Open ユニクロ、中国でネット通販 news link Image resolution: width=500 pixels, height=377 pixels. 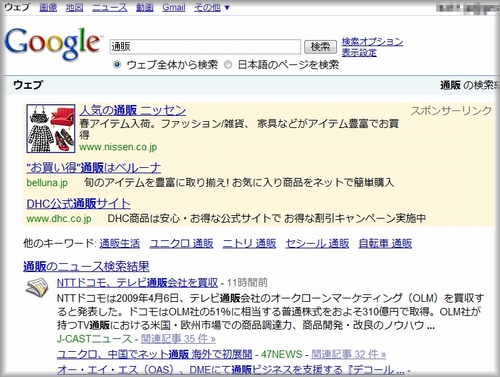pos(155,354)
